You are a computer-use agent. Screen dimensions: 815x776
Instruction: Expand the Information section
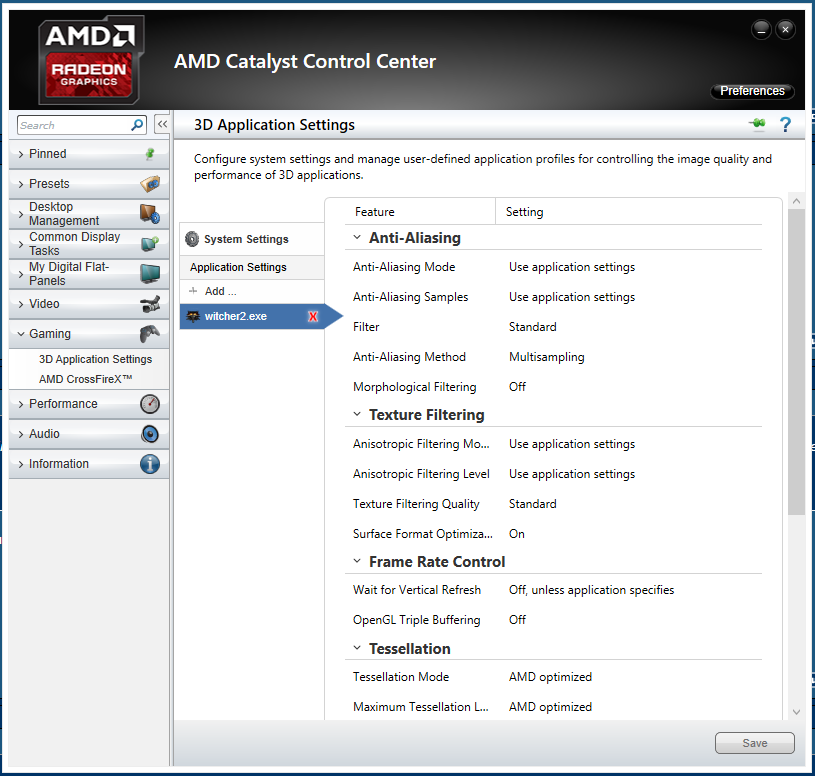[21, 464]
